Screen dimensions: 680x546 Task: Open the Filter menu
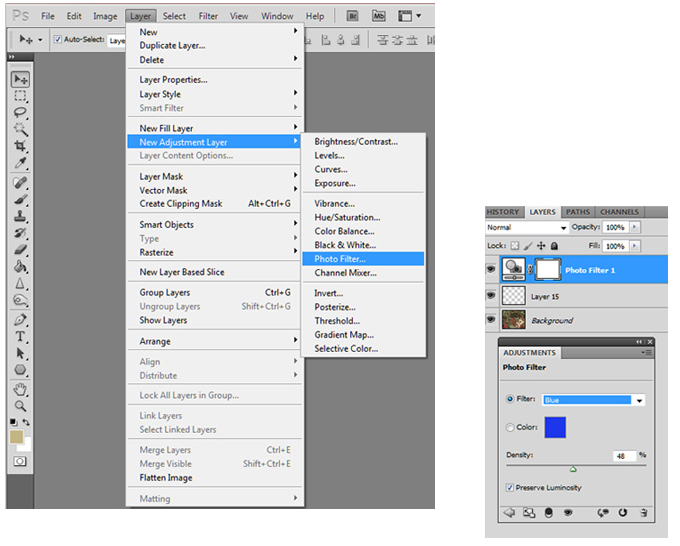click(x=208, y=16)
